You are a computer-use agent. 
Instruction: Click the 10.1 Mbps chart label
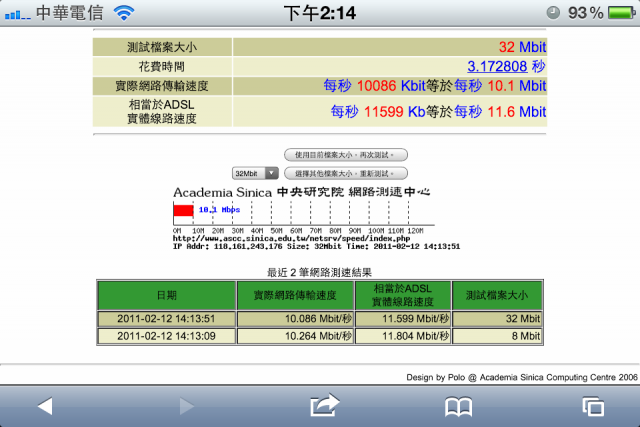pos(219,210)
